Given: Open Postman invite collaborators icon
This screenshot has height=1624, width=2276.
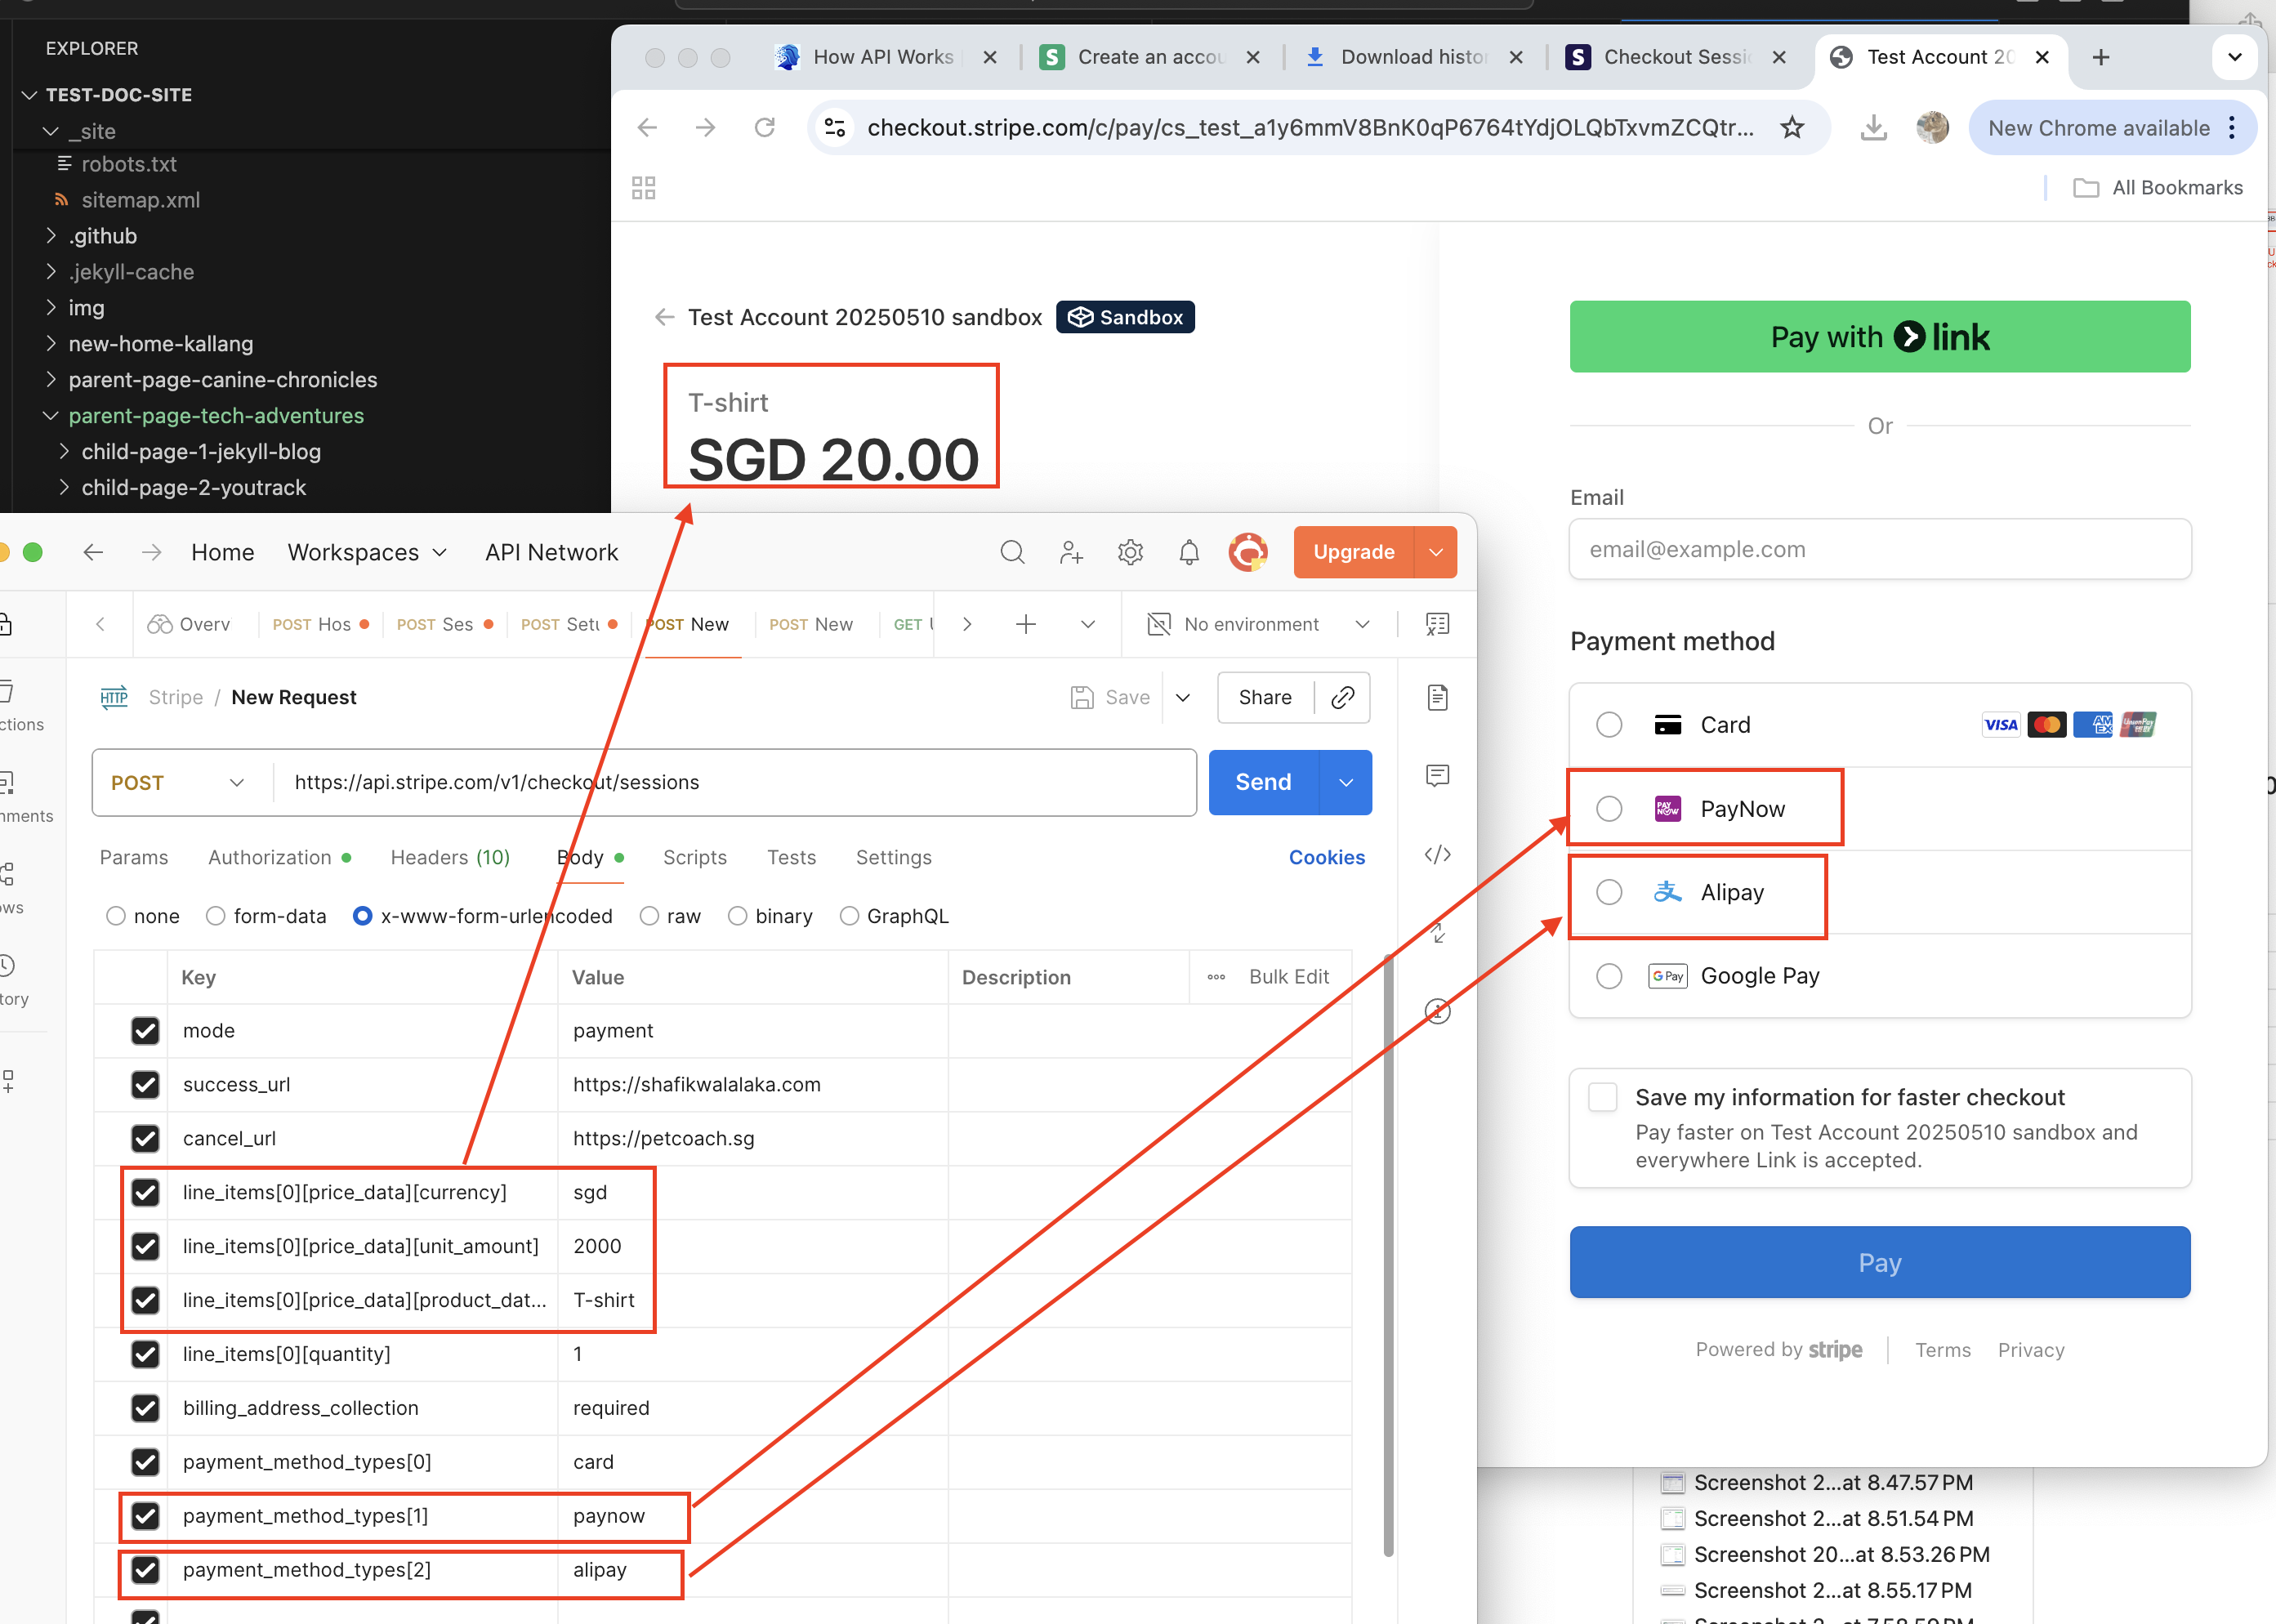Looking at the screenshot, I should (1071, 552).
